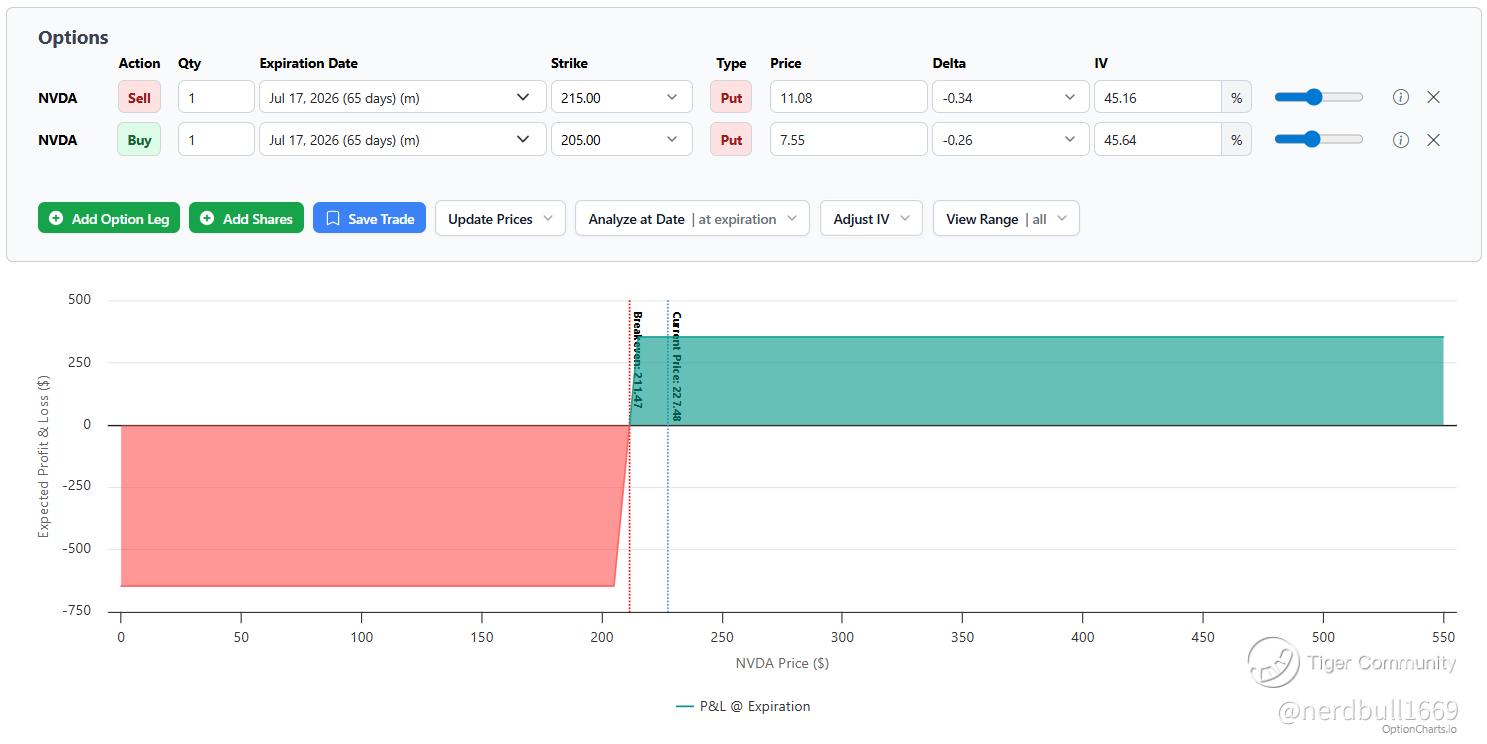The height and width of the screenshot is (744, 1487).
Task: Toggle Put type on the 205 strike leg
Action: 731,140
